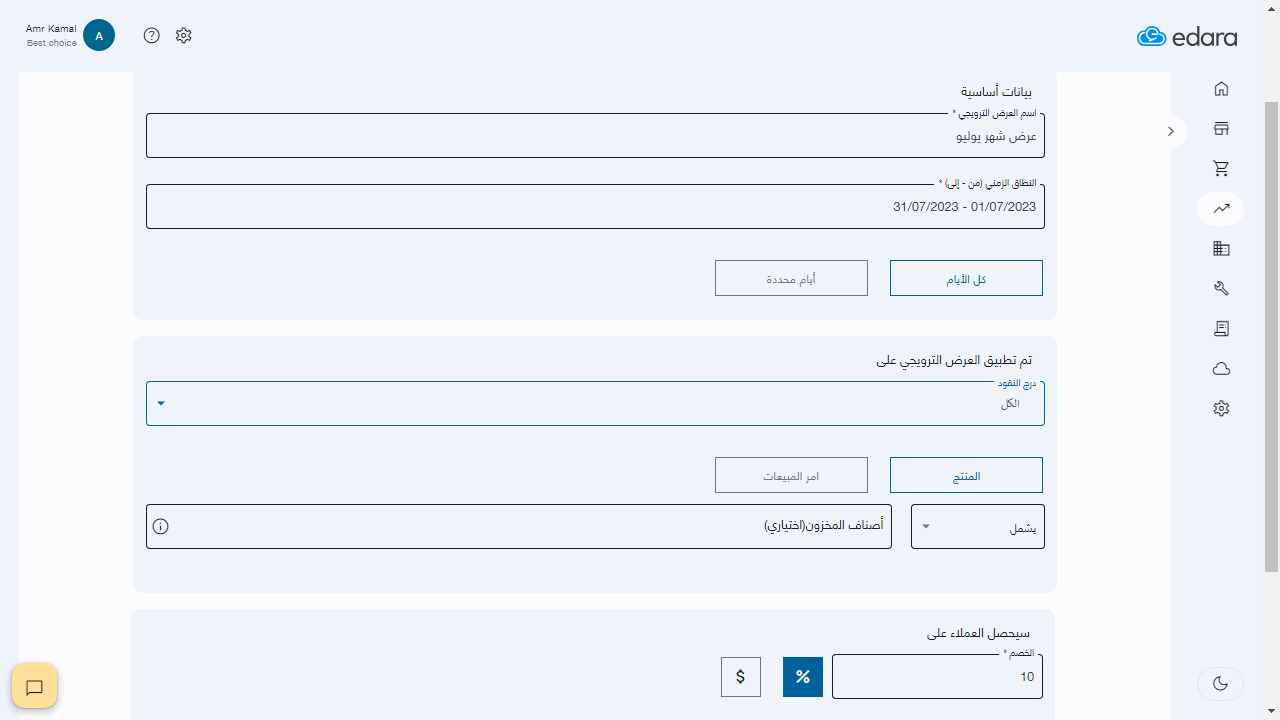Click the promotion name input field
Viewport: 1280px width, 720px height.
595,136
